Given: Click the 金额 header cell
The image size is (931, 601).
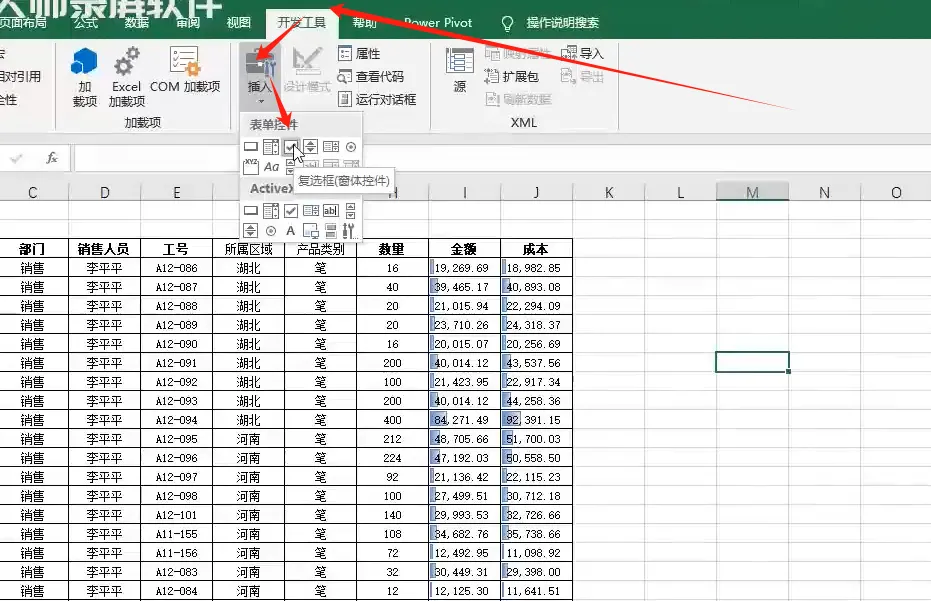Looking at the screenshot, I should (464, 249).
